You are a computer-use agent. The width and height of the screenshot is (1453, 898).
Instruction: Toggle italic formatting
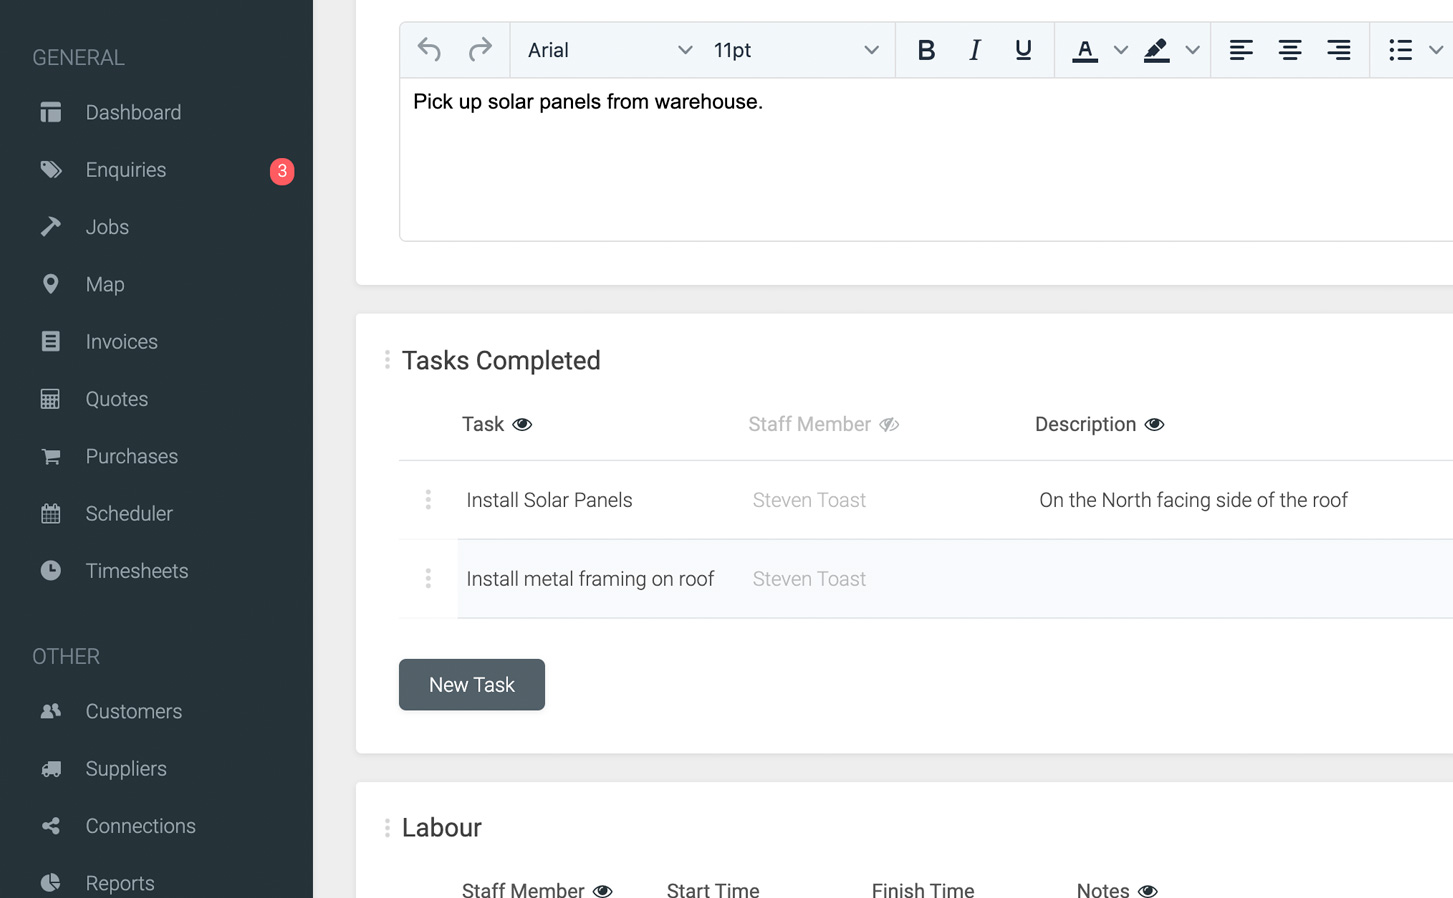click(975, 50)
